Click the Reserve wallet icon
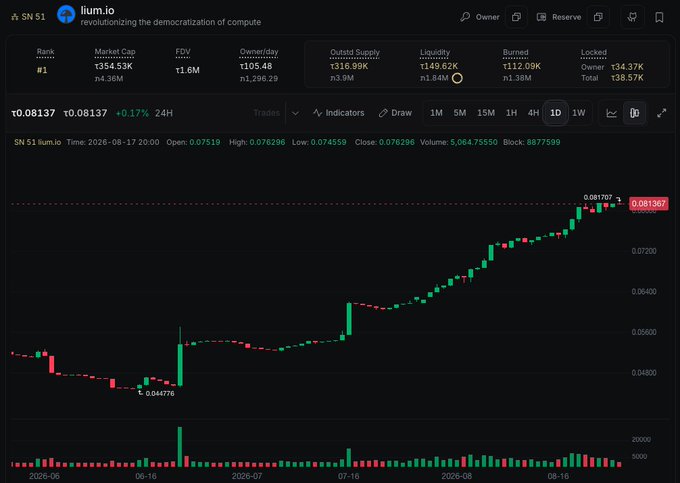Viewport: 680px width, 483px height. [x=541, y=17]
